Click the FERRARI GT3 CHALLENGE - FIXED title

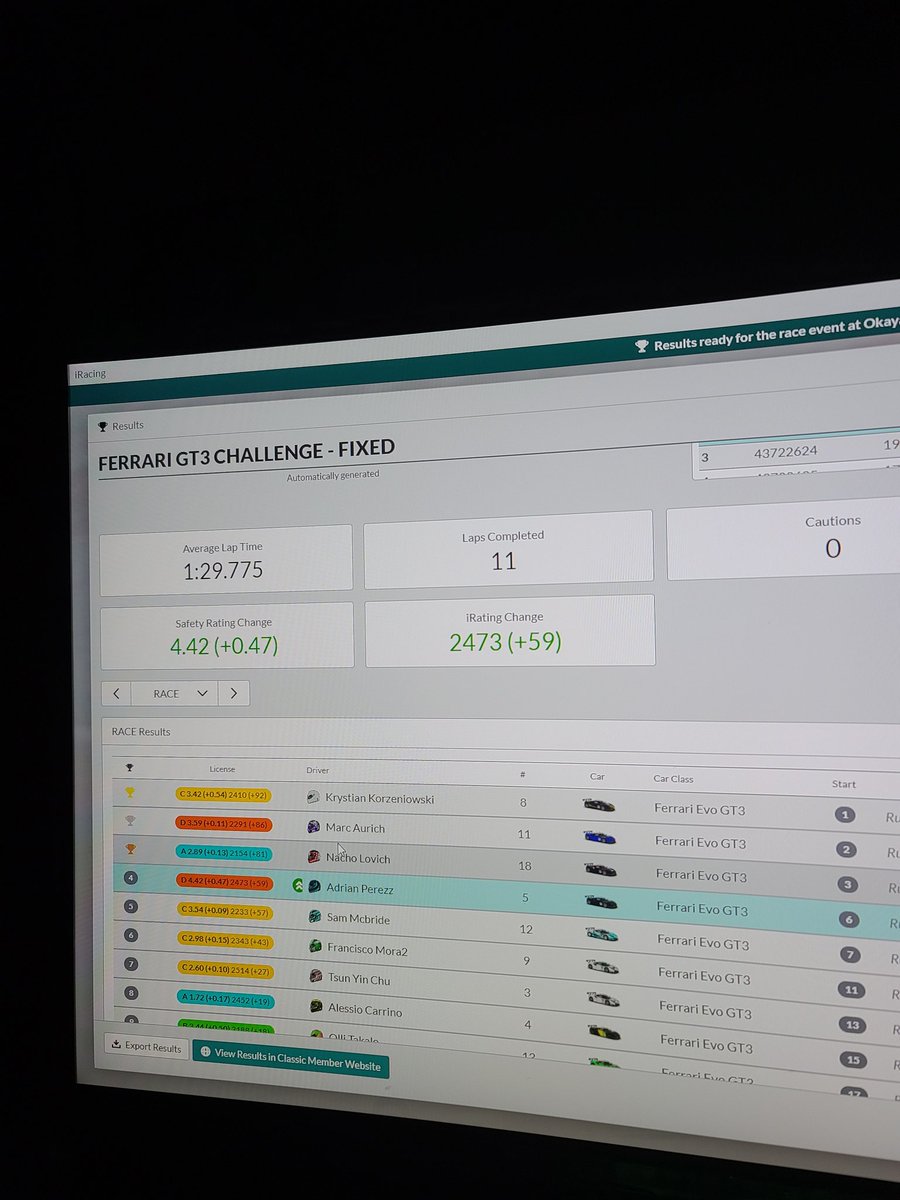pos(246,455)
